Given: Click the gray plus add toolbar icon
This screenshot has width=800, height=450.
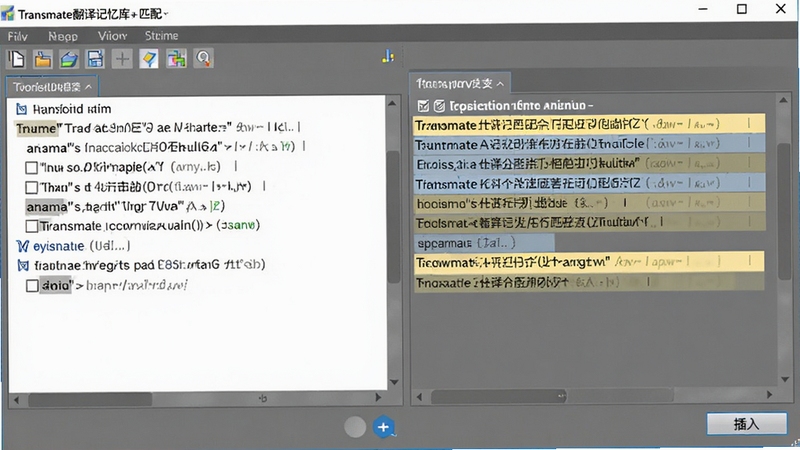Looking at the screenshot, I should (x=122, y=59).
